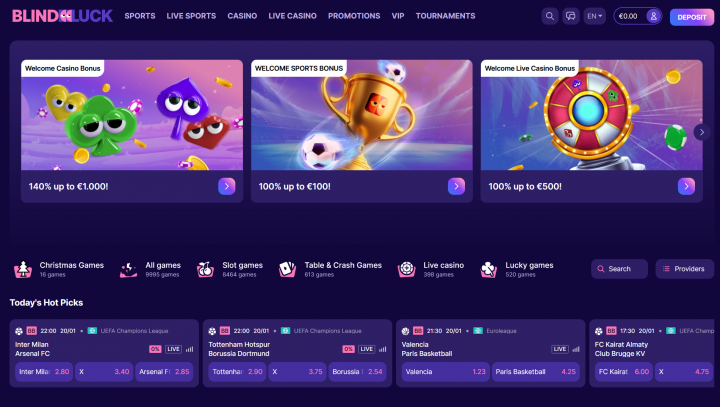Advance the bonus carousel with right arrow

(702, 132)
